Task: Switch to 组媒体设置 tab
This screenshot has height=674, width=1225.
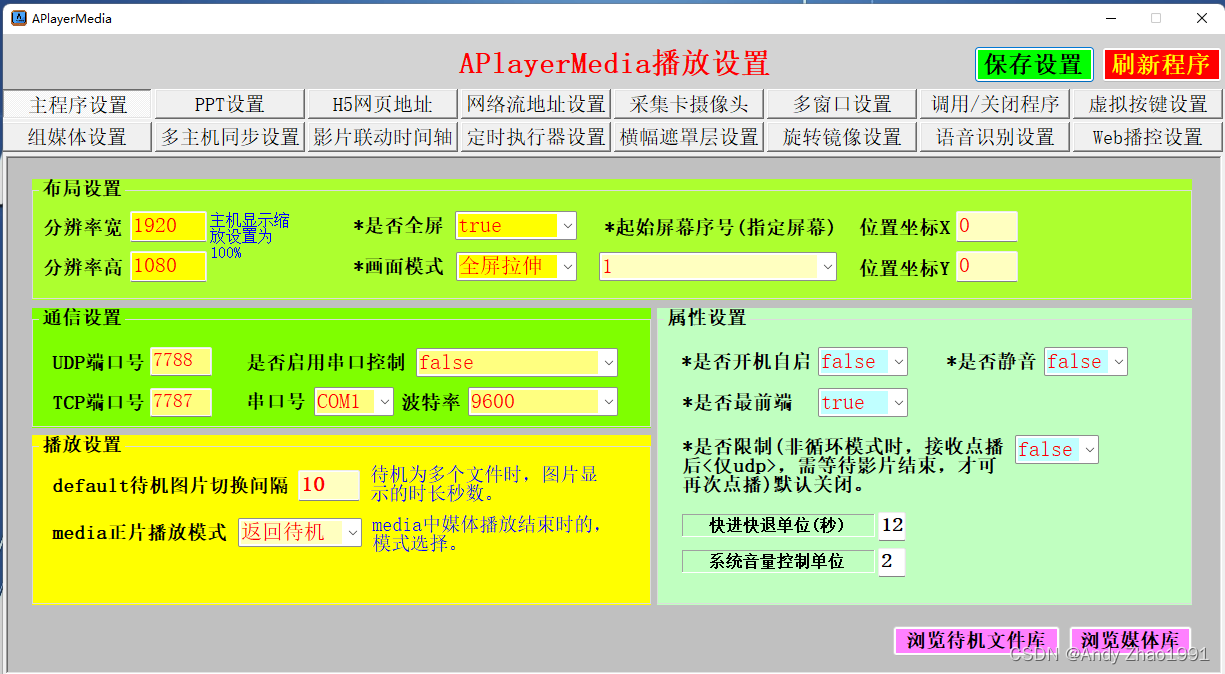Action: (x=78, y=137)
